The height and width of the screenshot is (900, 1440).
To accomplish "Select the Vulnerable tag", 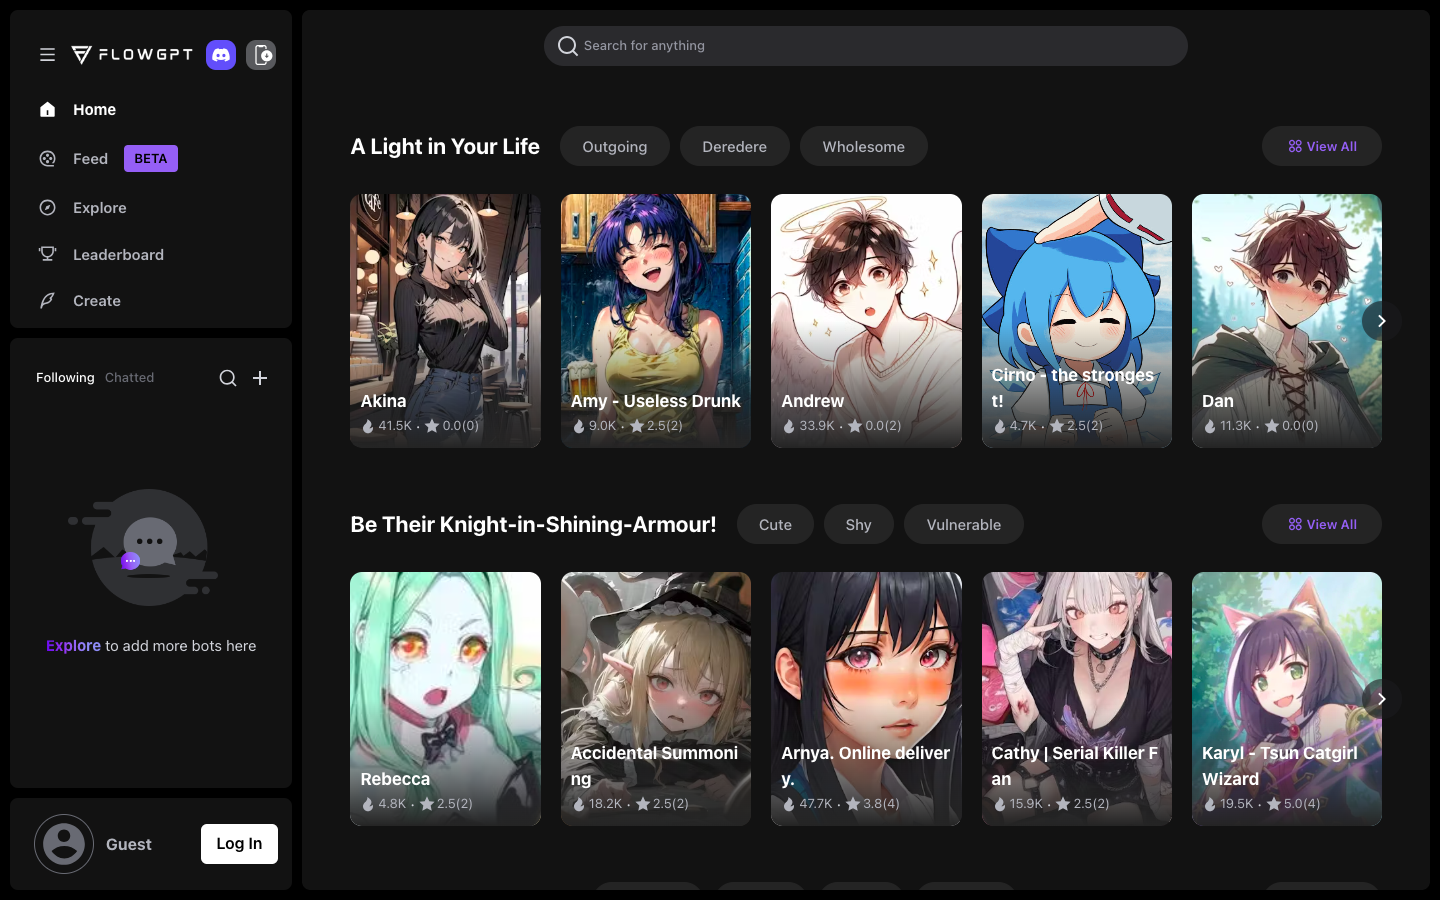I will click(964, 524).
